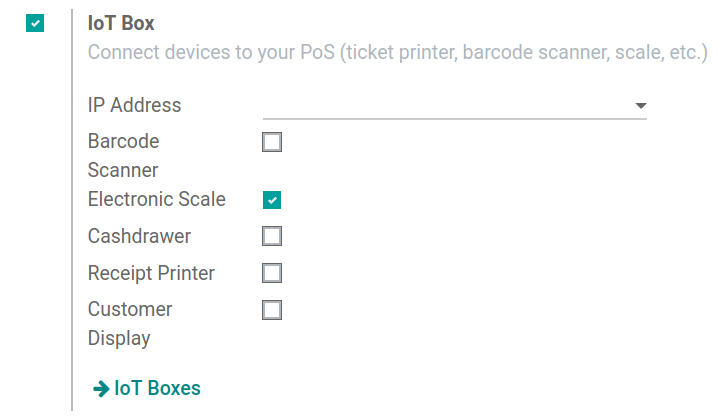Open the IP Address dropdown arrow
Image resolution: width=728 pixels, height=419 pixels.
pyautogui.click(x=640, y=105)
